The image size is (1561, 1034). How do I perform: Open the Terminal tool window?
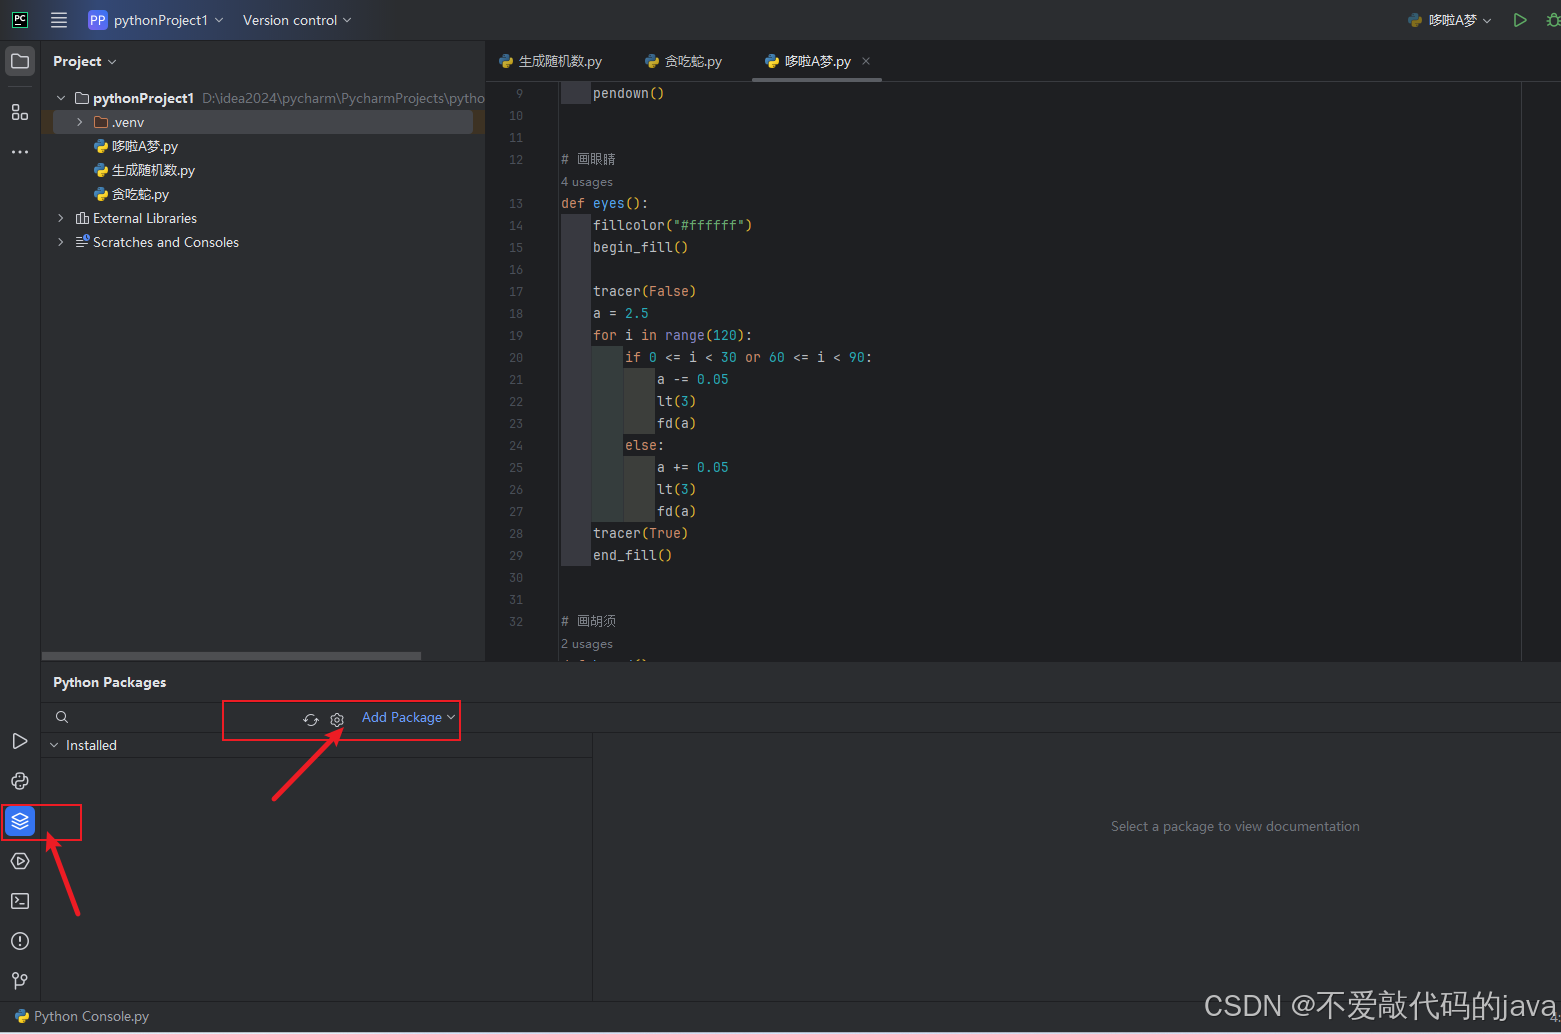click(19, 901)
